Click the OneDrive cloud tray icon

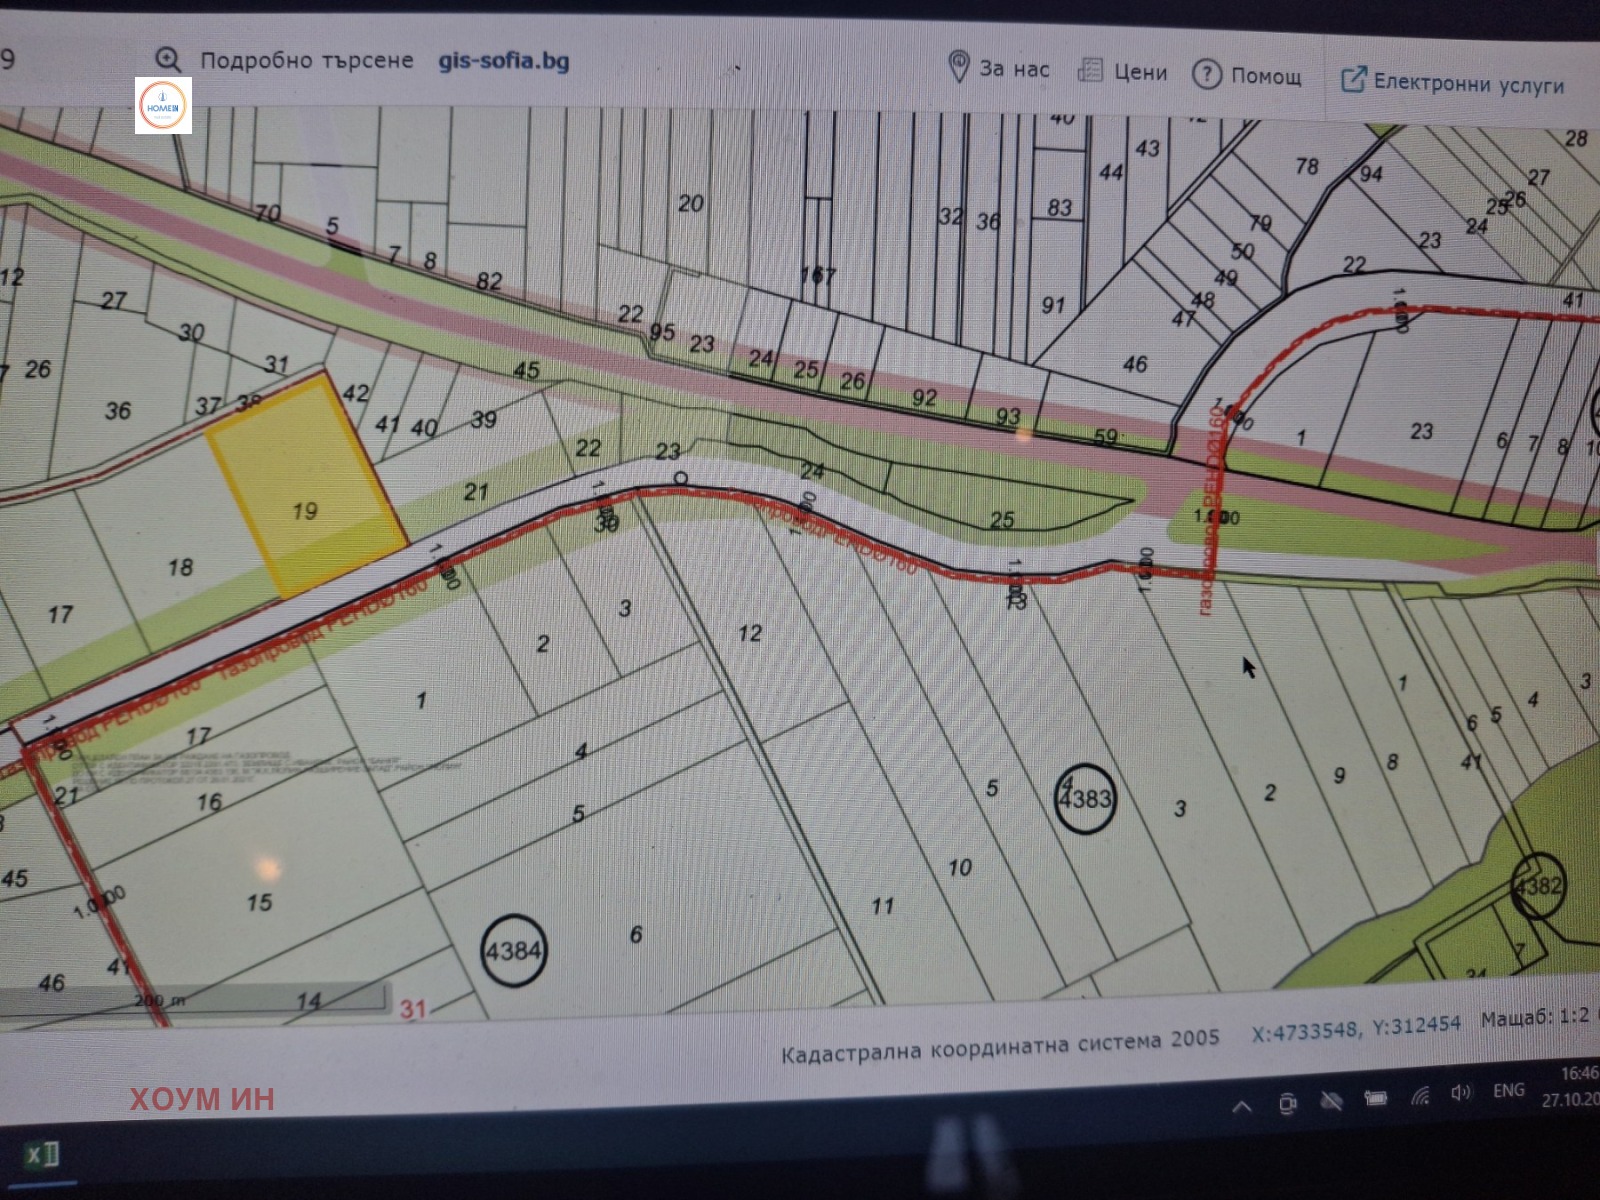(x=1331, y=1101)
